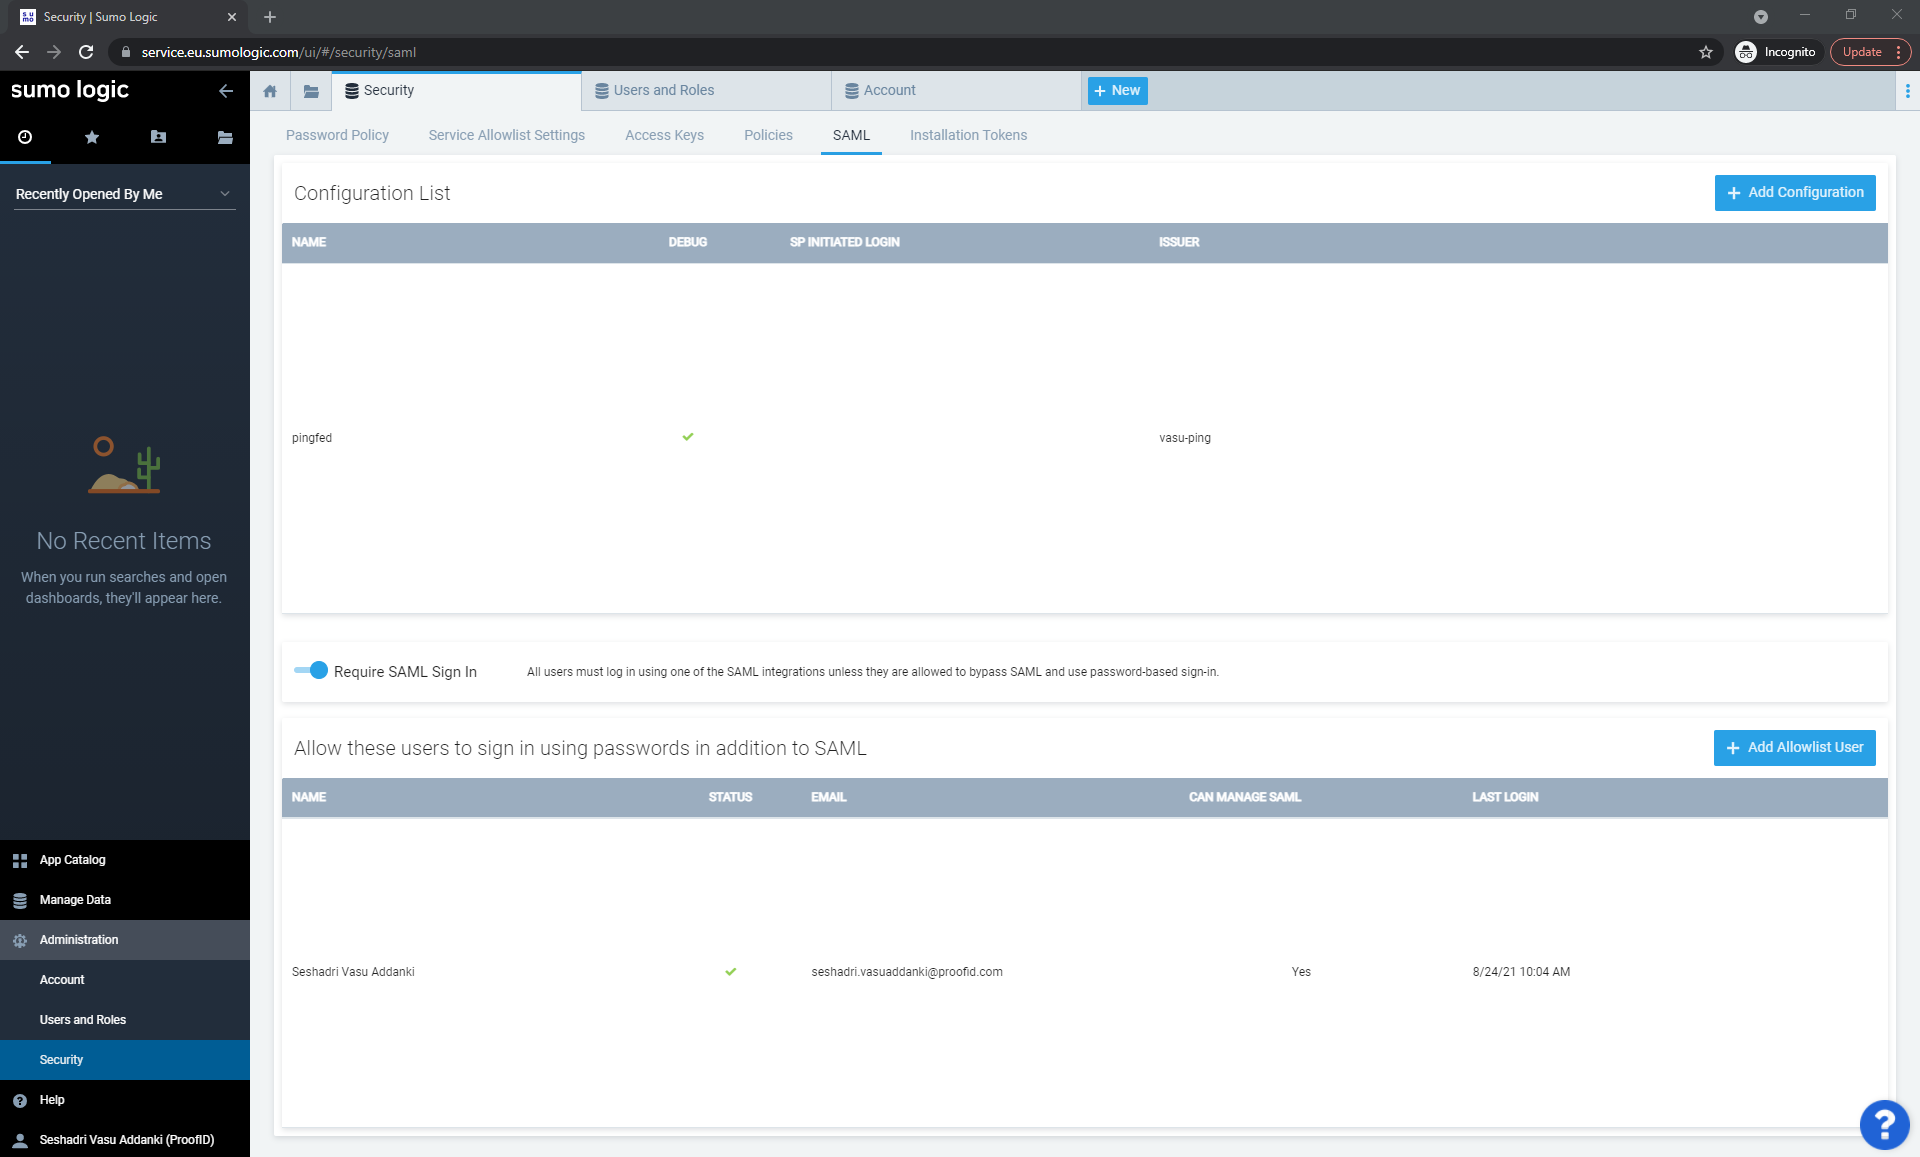Click the New button in top navigation
Screen dimensions: 1920x1157
click(1115, 90)
